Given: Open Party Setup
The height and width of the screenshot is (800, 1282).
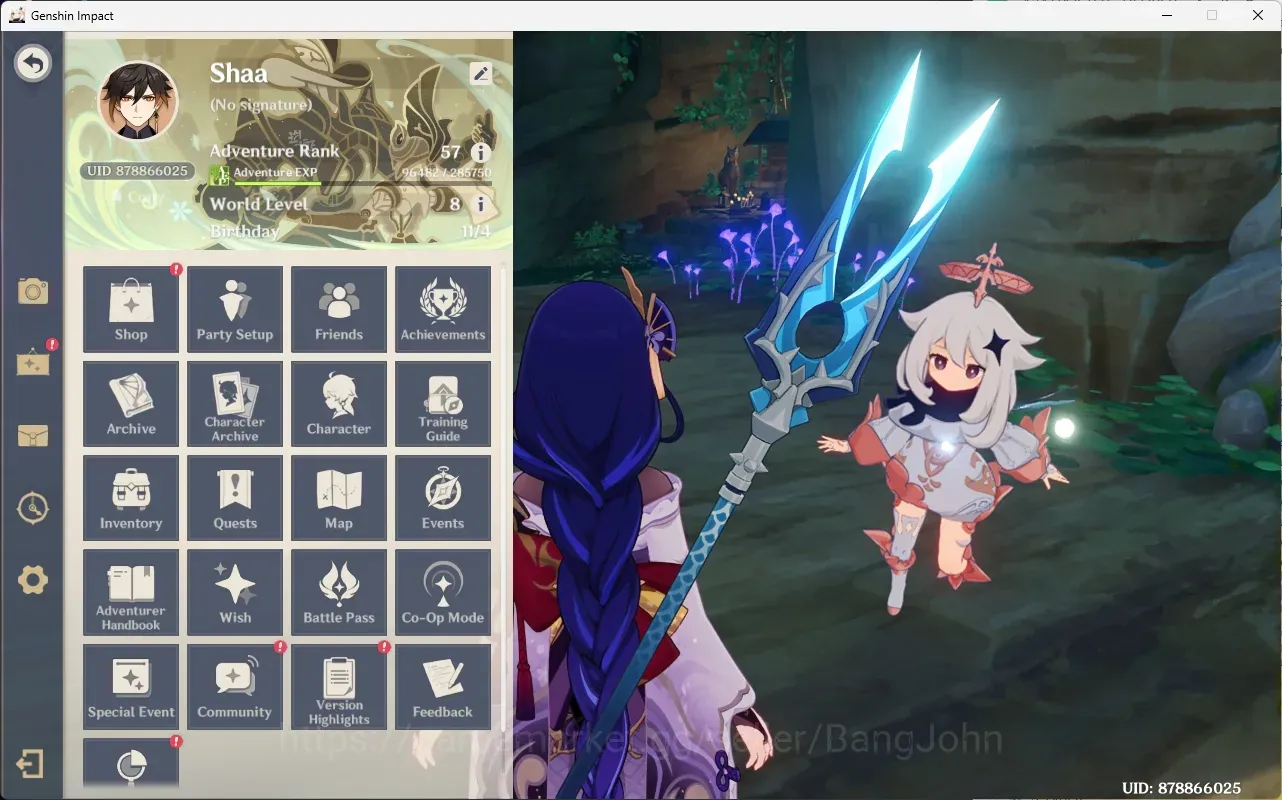Looking at the screenshot, I should (235, 309).
